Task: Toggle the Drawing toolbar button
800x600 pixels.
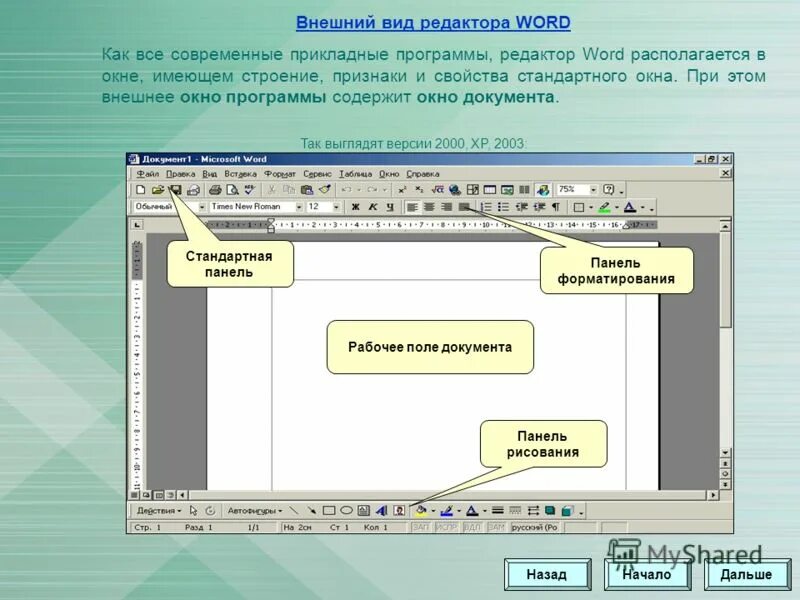Action: 543,190
